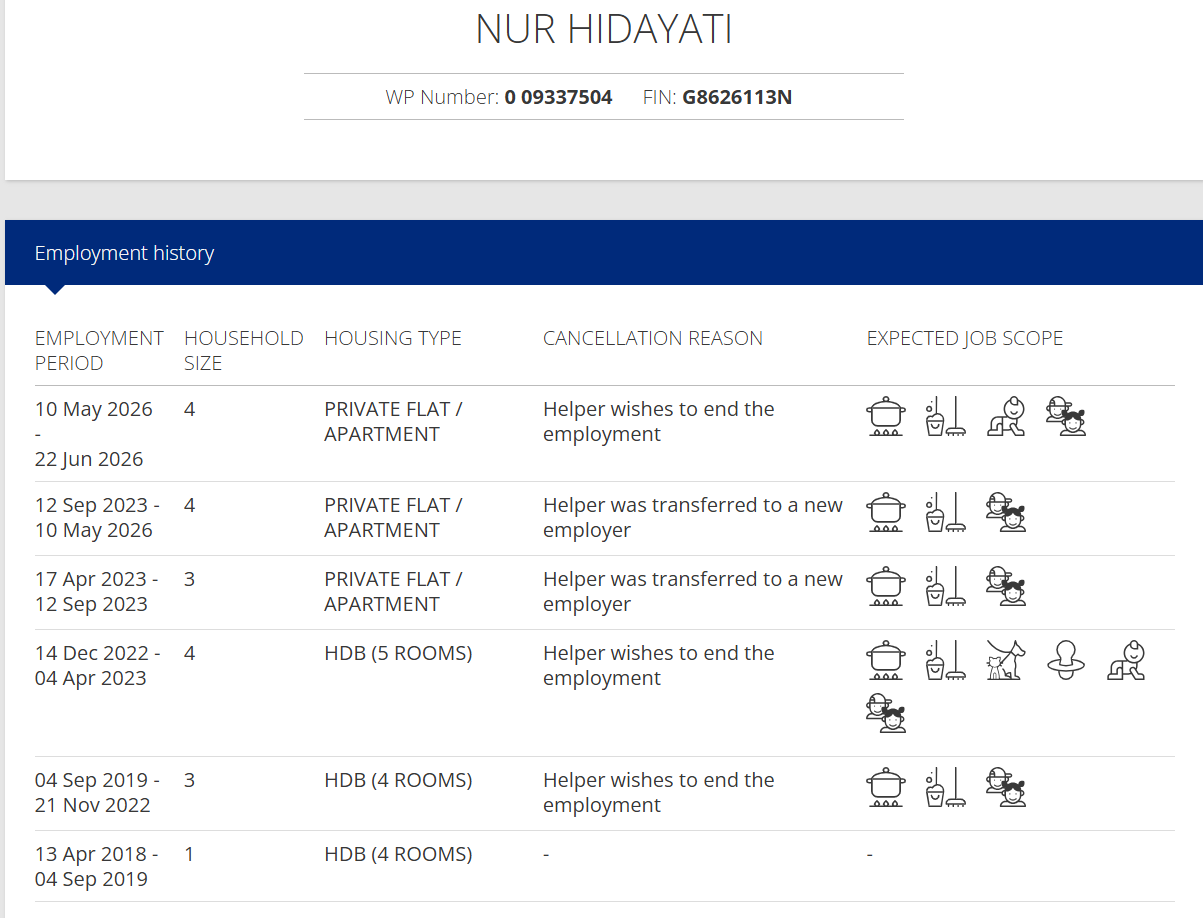Click the period 12 Sep 2023 - 10 May 2026
1203x918 pixels.
click(x=97, y=518)
